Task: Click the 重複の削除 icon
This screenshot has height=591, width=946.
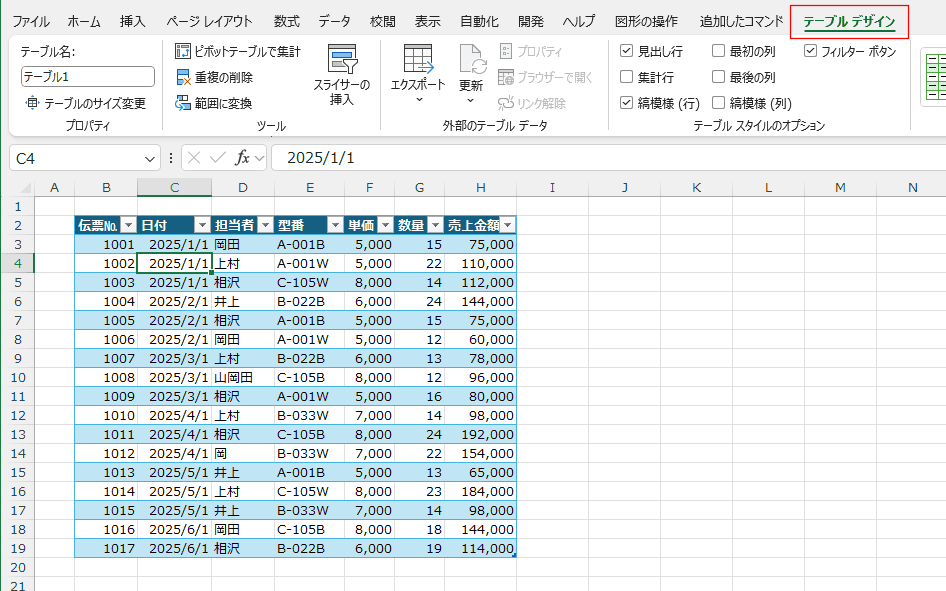Action: point(184,78)
